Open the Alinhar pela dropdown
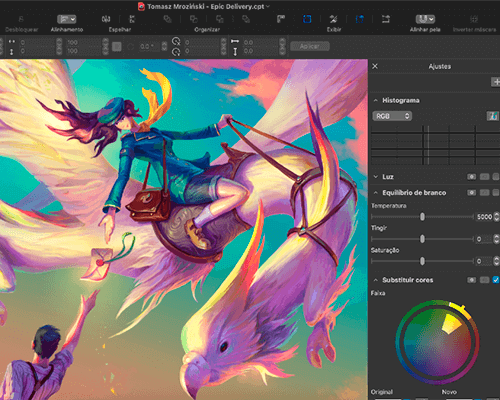This screenshot has height=400, width=500. click(425, 19)
